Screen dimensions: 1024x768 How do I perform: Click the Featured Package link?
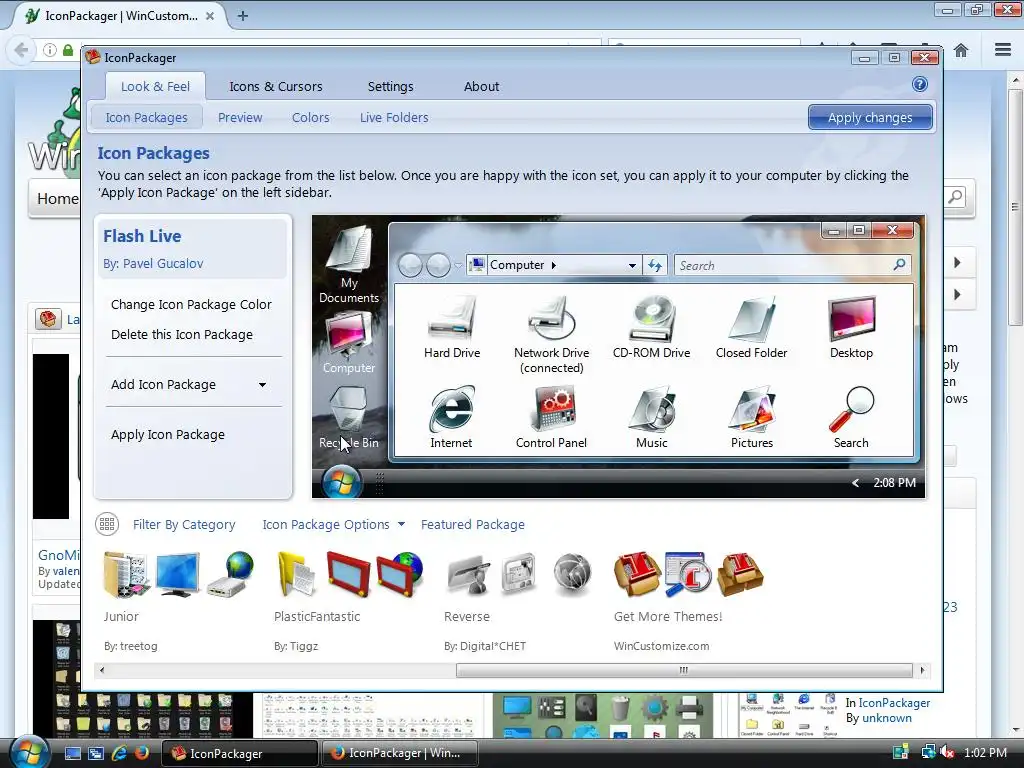pyautogui.click(x=473, y=524)
